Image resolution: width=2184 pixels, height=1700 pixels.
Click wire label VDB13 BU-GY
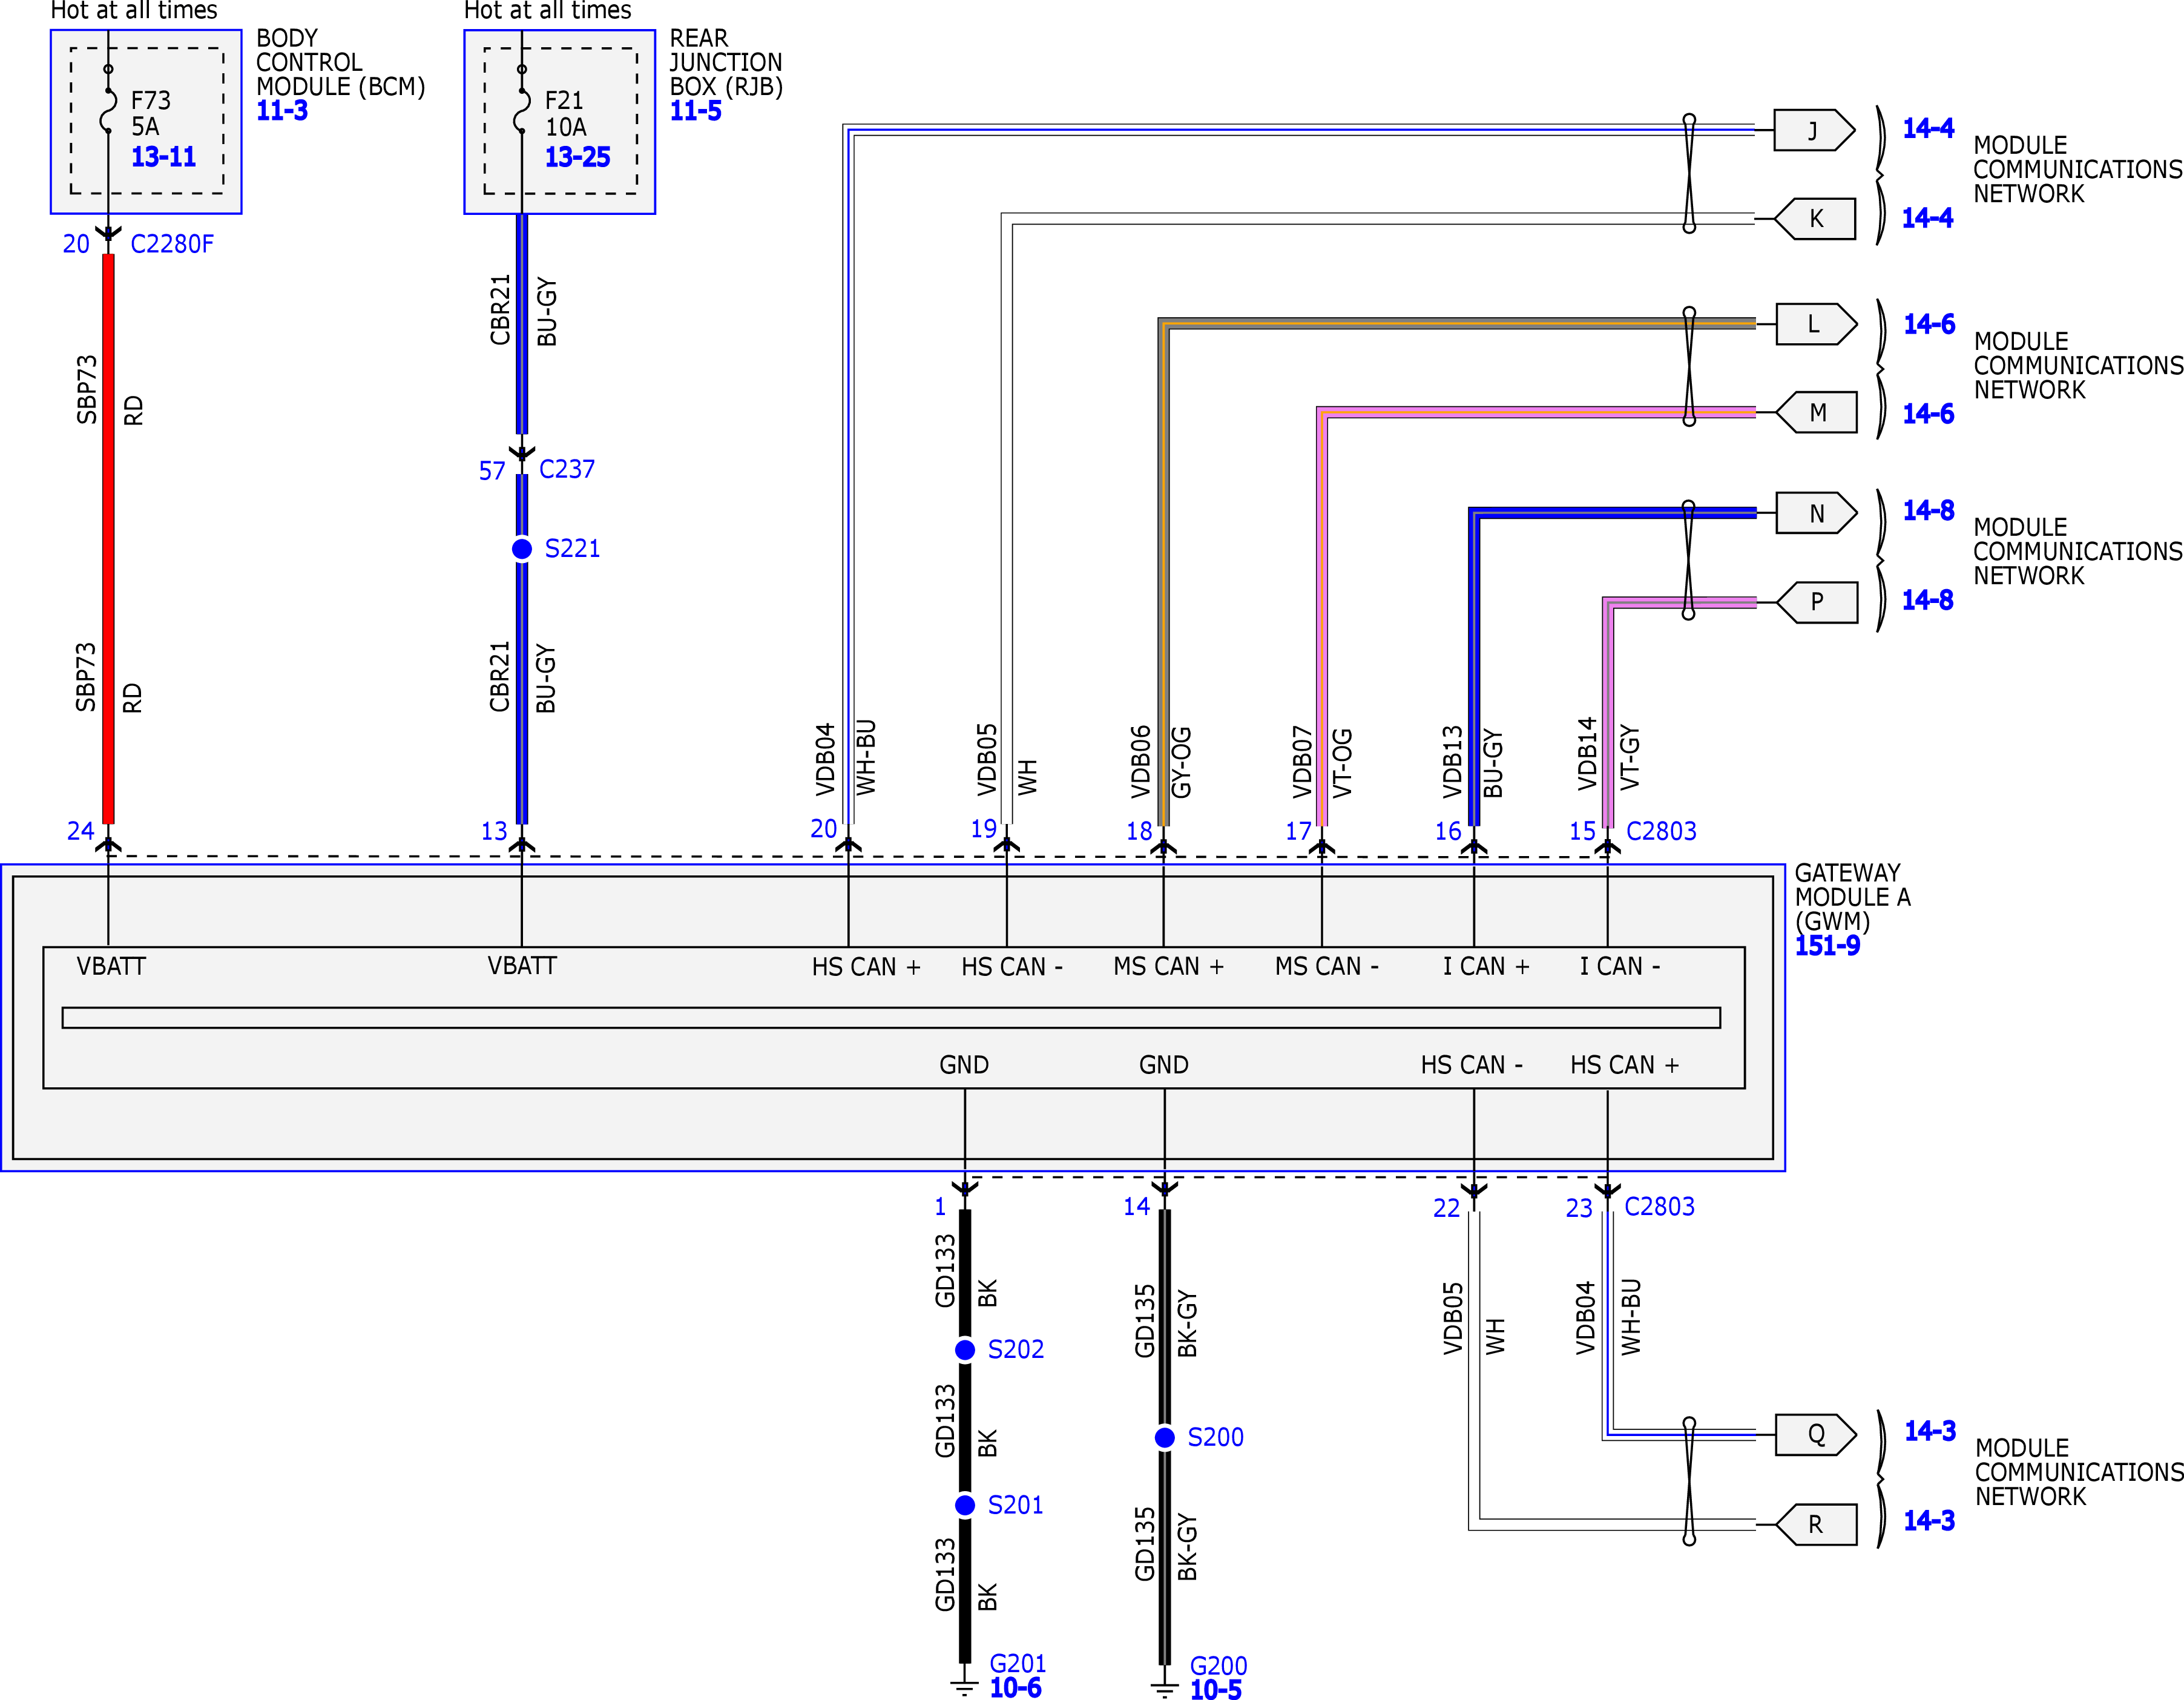(x=1473, y=762)
